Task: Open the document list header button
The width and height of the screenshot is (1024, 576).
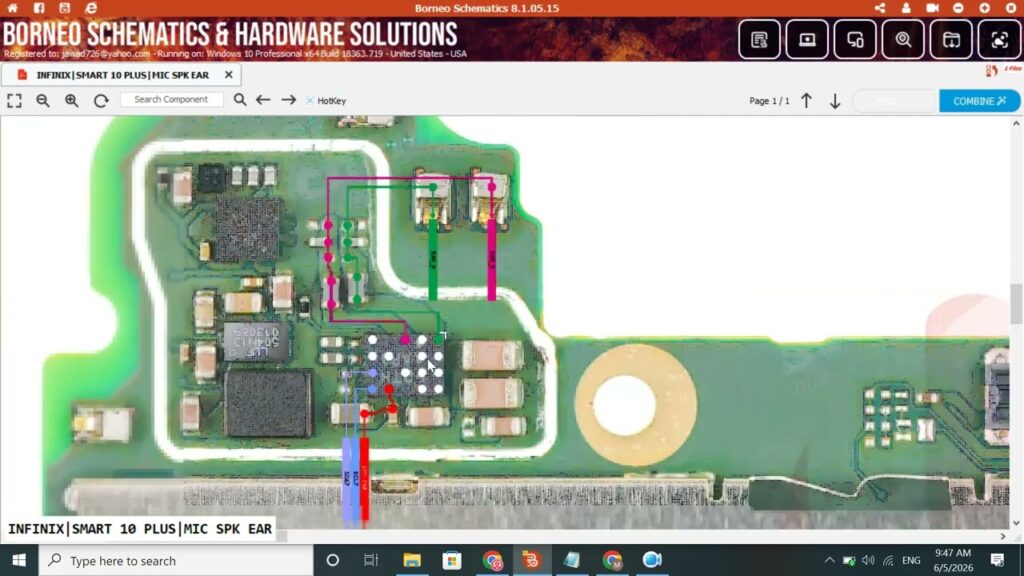Action: [x=760, y=40]
